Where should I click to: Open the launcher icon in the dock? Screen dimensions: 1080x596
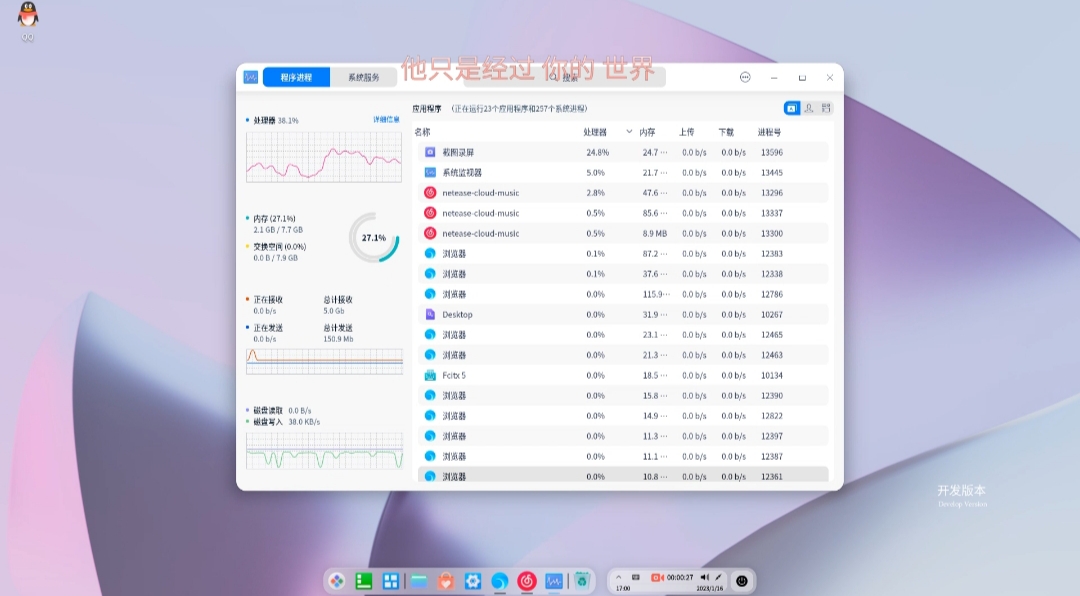point(336,581)
